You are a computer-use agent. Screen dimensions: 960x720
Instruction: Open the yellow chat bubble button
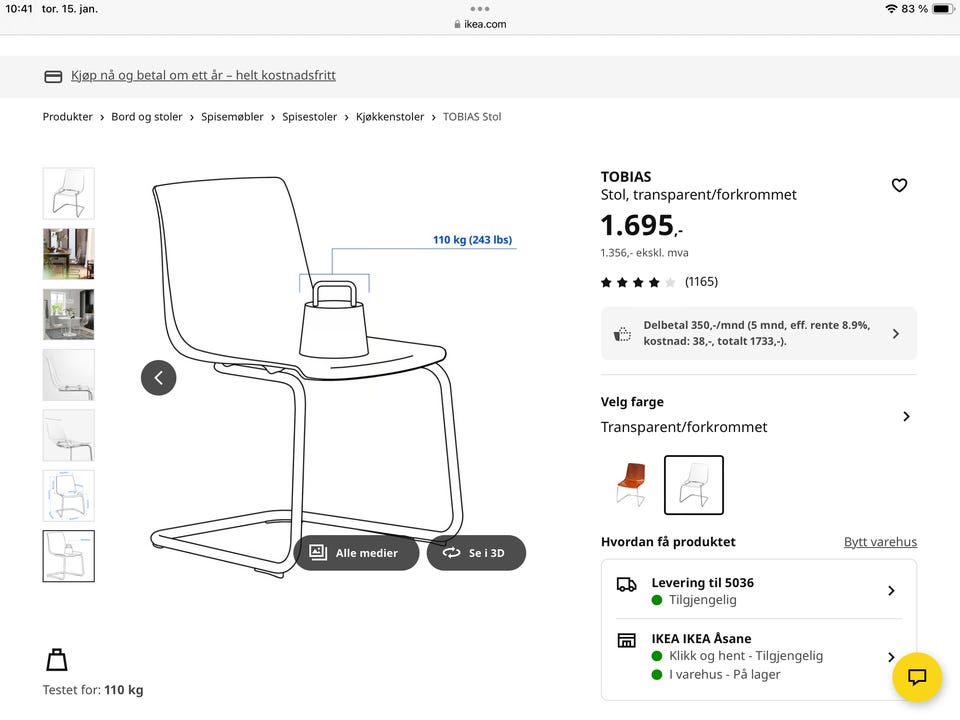coord(916,677)
